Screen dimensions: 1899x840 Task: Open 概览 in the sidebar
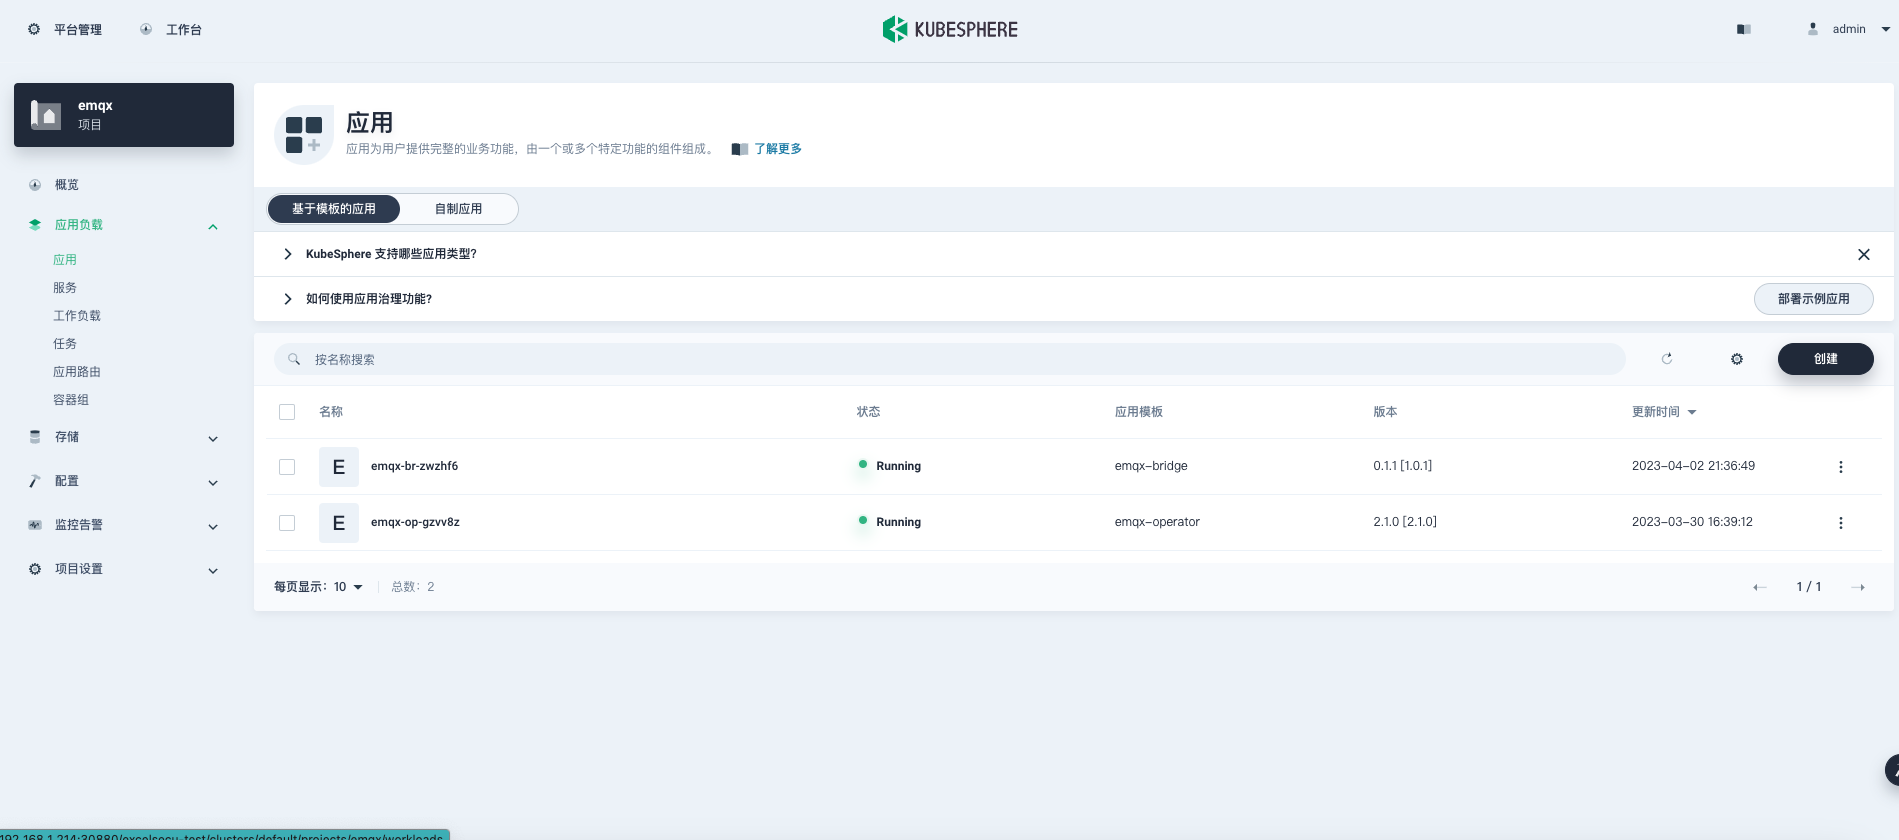(x=67, y=185)
